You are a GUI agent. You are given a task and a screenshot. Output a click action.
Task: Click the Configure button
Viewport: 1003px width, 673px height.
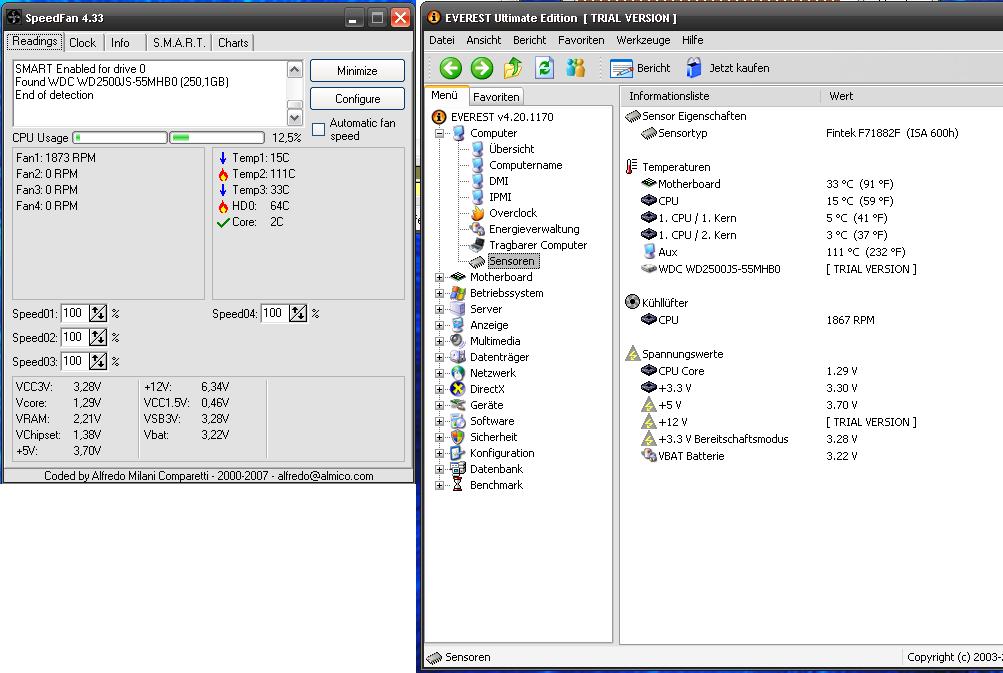tap(357, 99)
